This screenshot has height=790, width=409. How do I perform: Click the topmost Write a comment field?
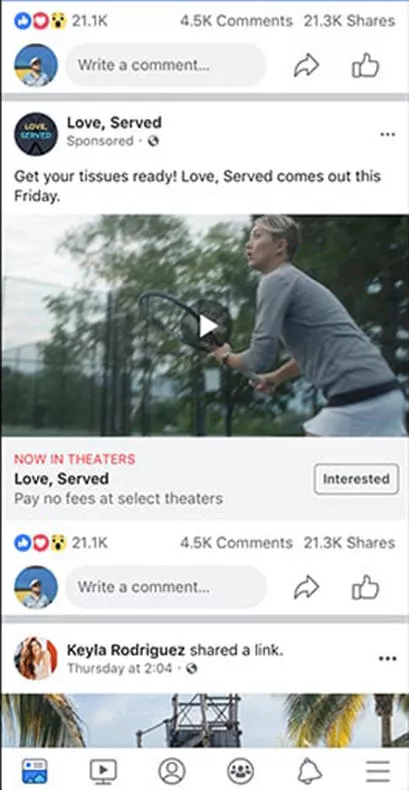tap(166, 65)
